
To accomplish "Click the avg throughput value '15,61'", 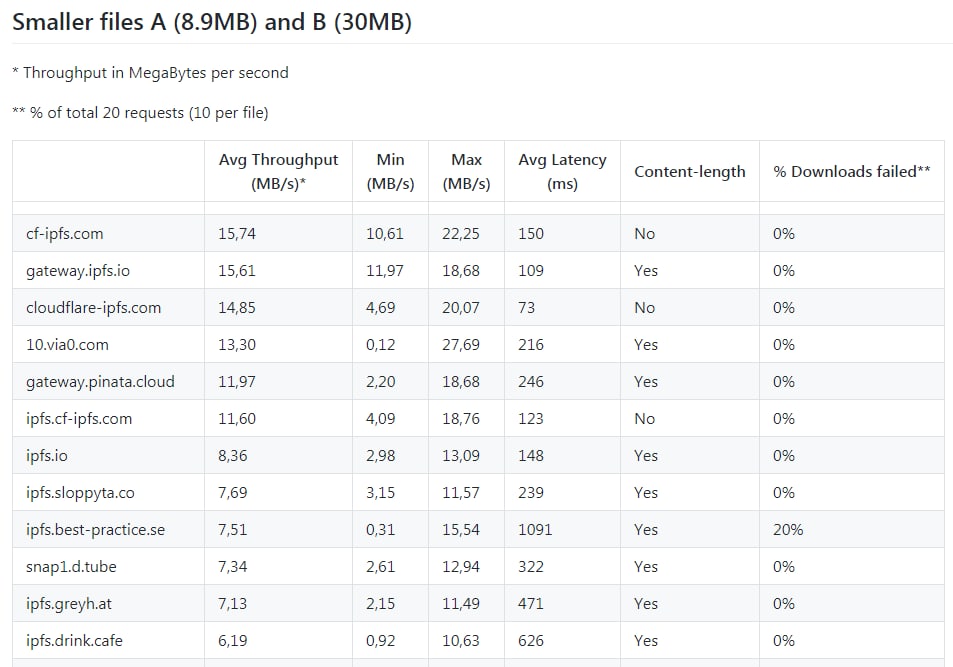I will point(237,271).
